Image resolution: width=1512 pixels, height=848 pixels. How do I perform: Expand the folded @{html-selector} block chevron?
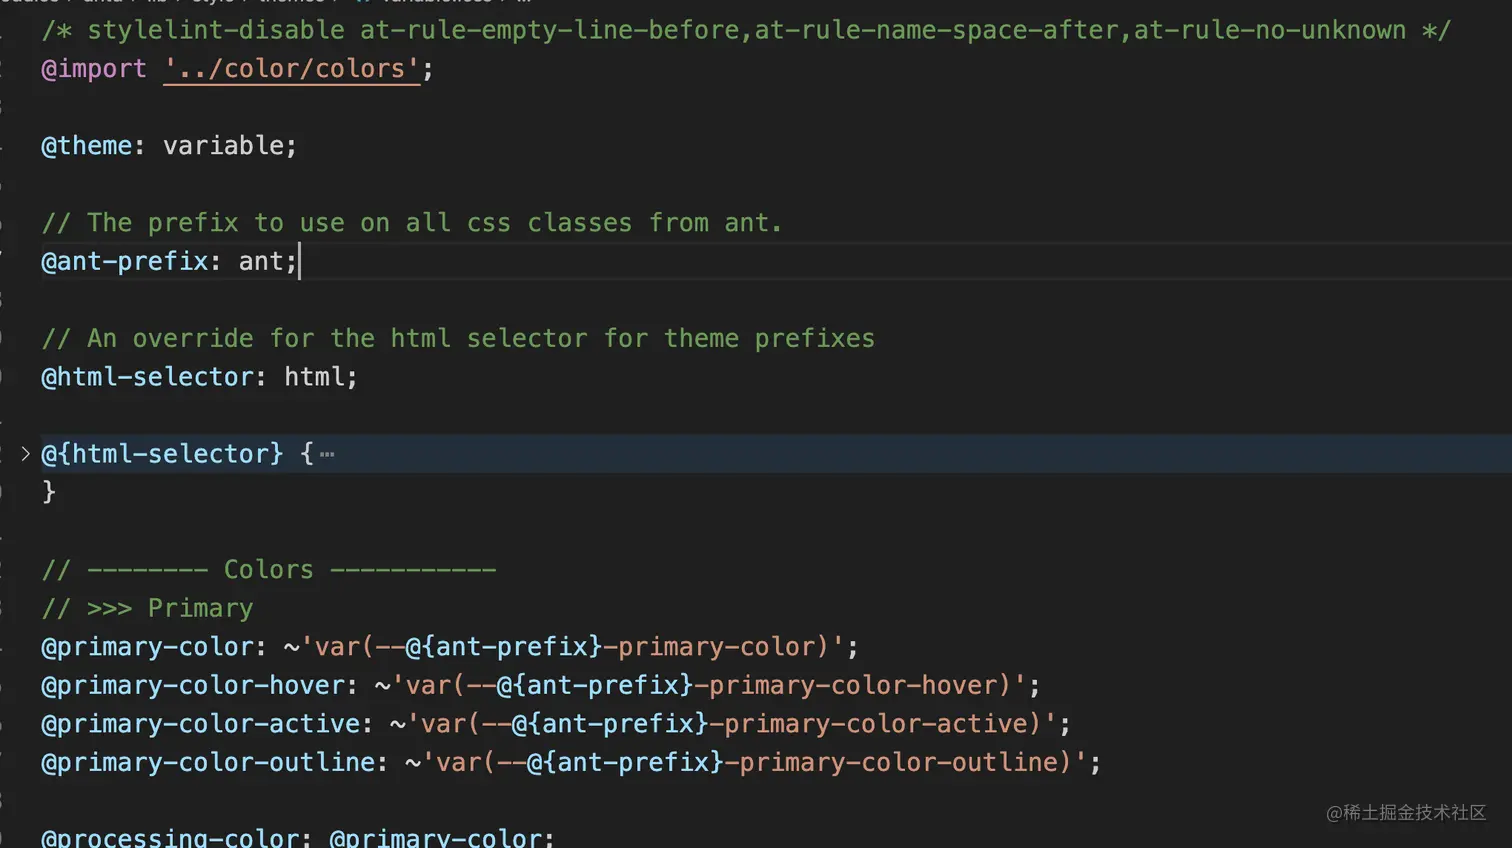click(x=26, y=454)
